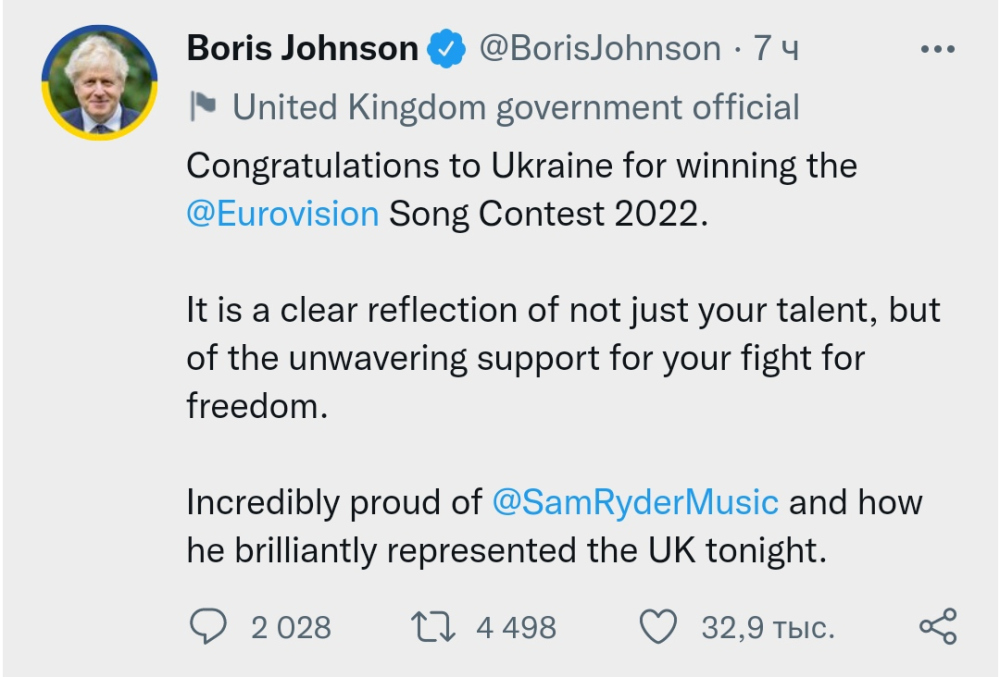Click the United Kingdom government official label

tap(516, 107)
